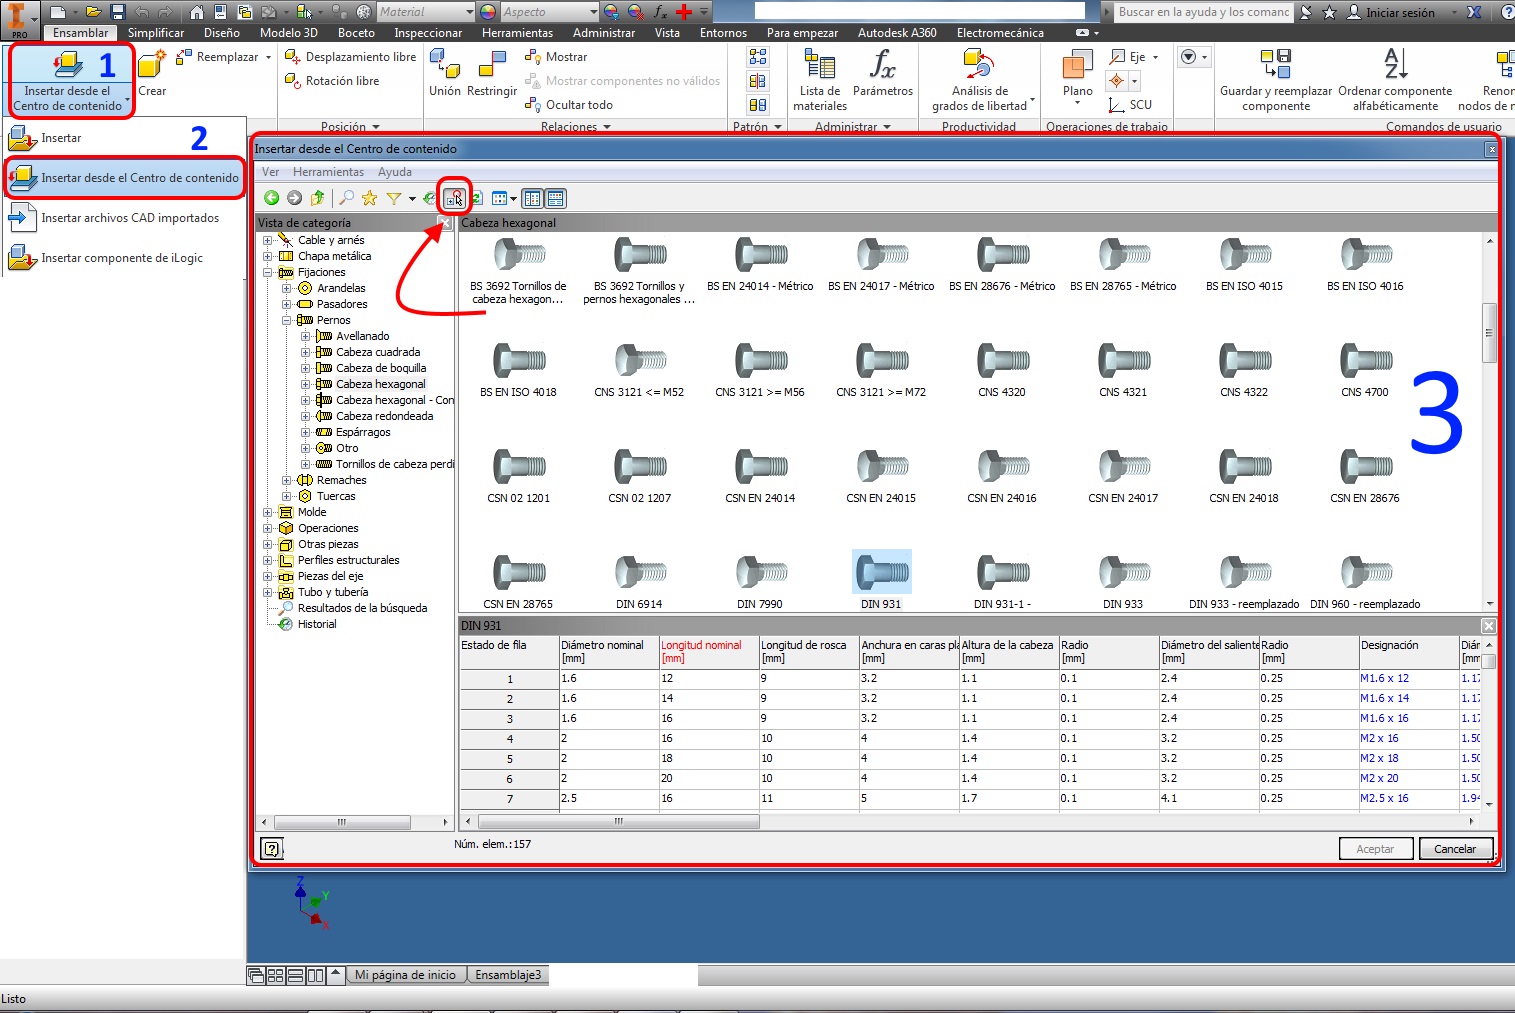The height and width of the screenshot is (1013, 1515).
Task: Click the color wheel appearance swatch icon
Action: (x=488, y=12)
